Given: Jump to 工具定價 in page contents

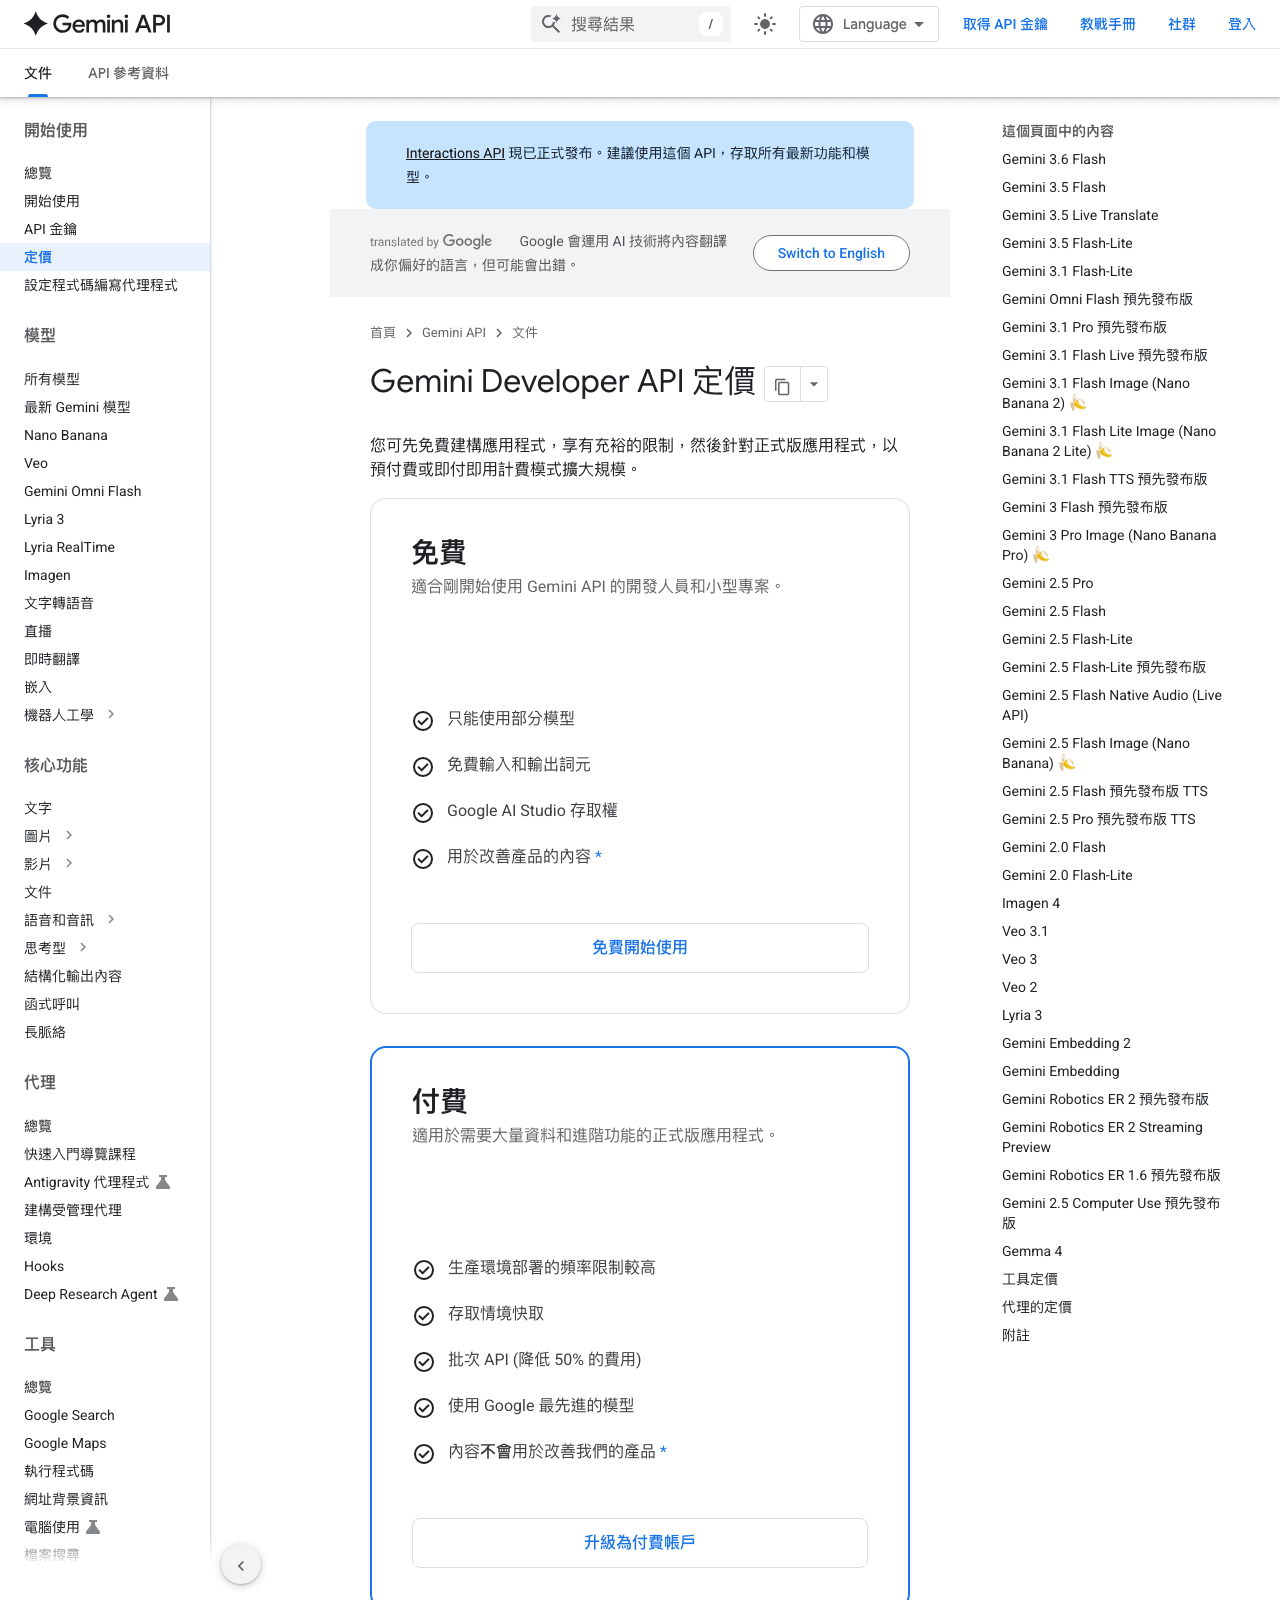Looking at the screenshot, I should click(x=1030, y=1279).
